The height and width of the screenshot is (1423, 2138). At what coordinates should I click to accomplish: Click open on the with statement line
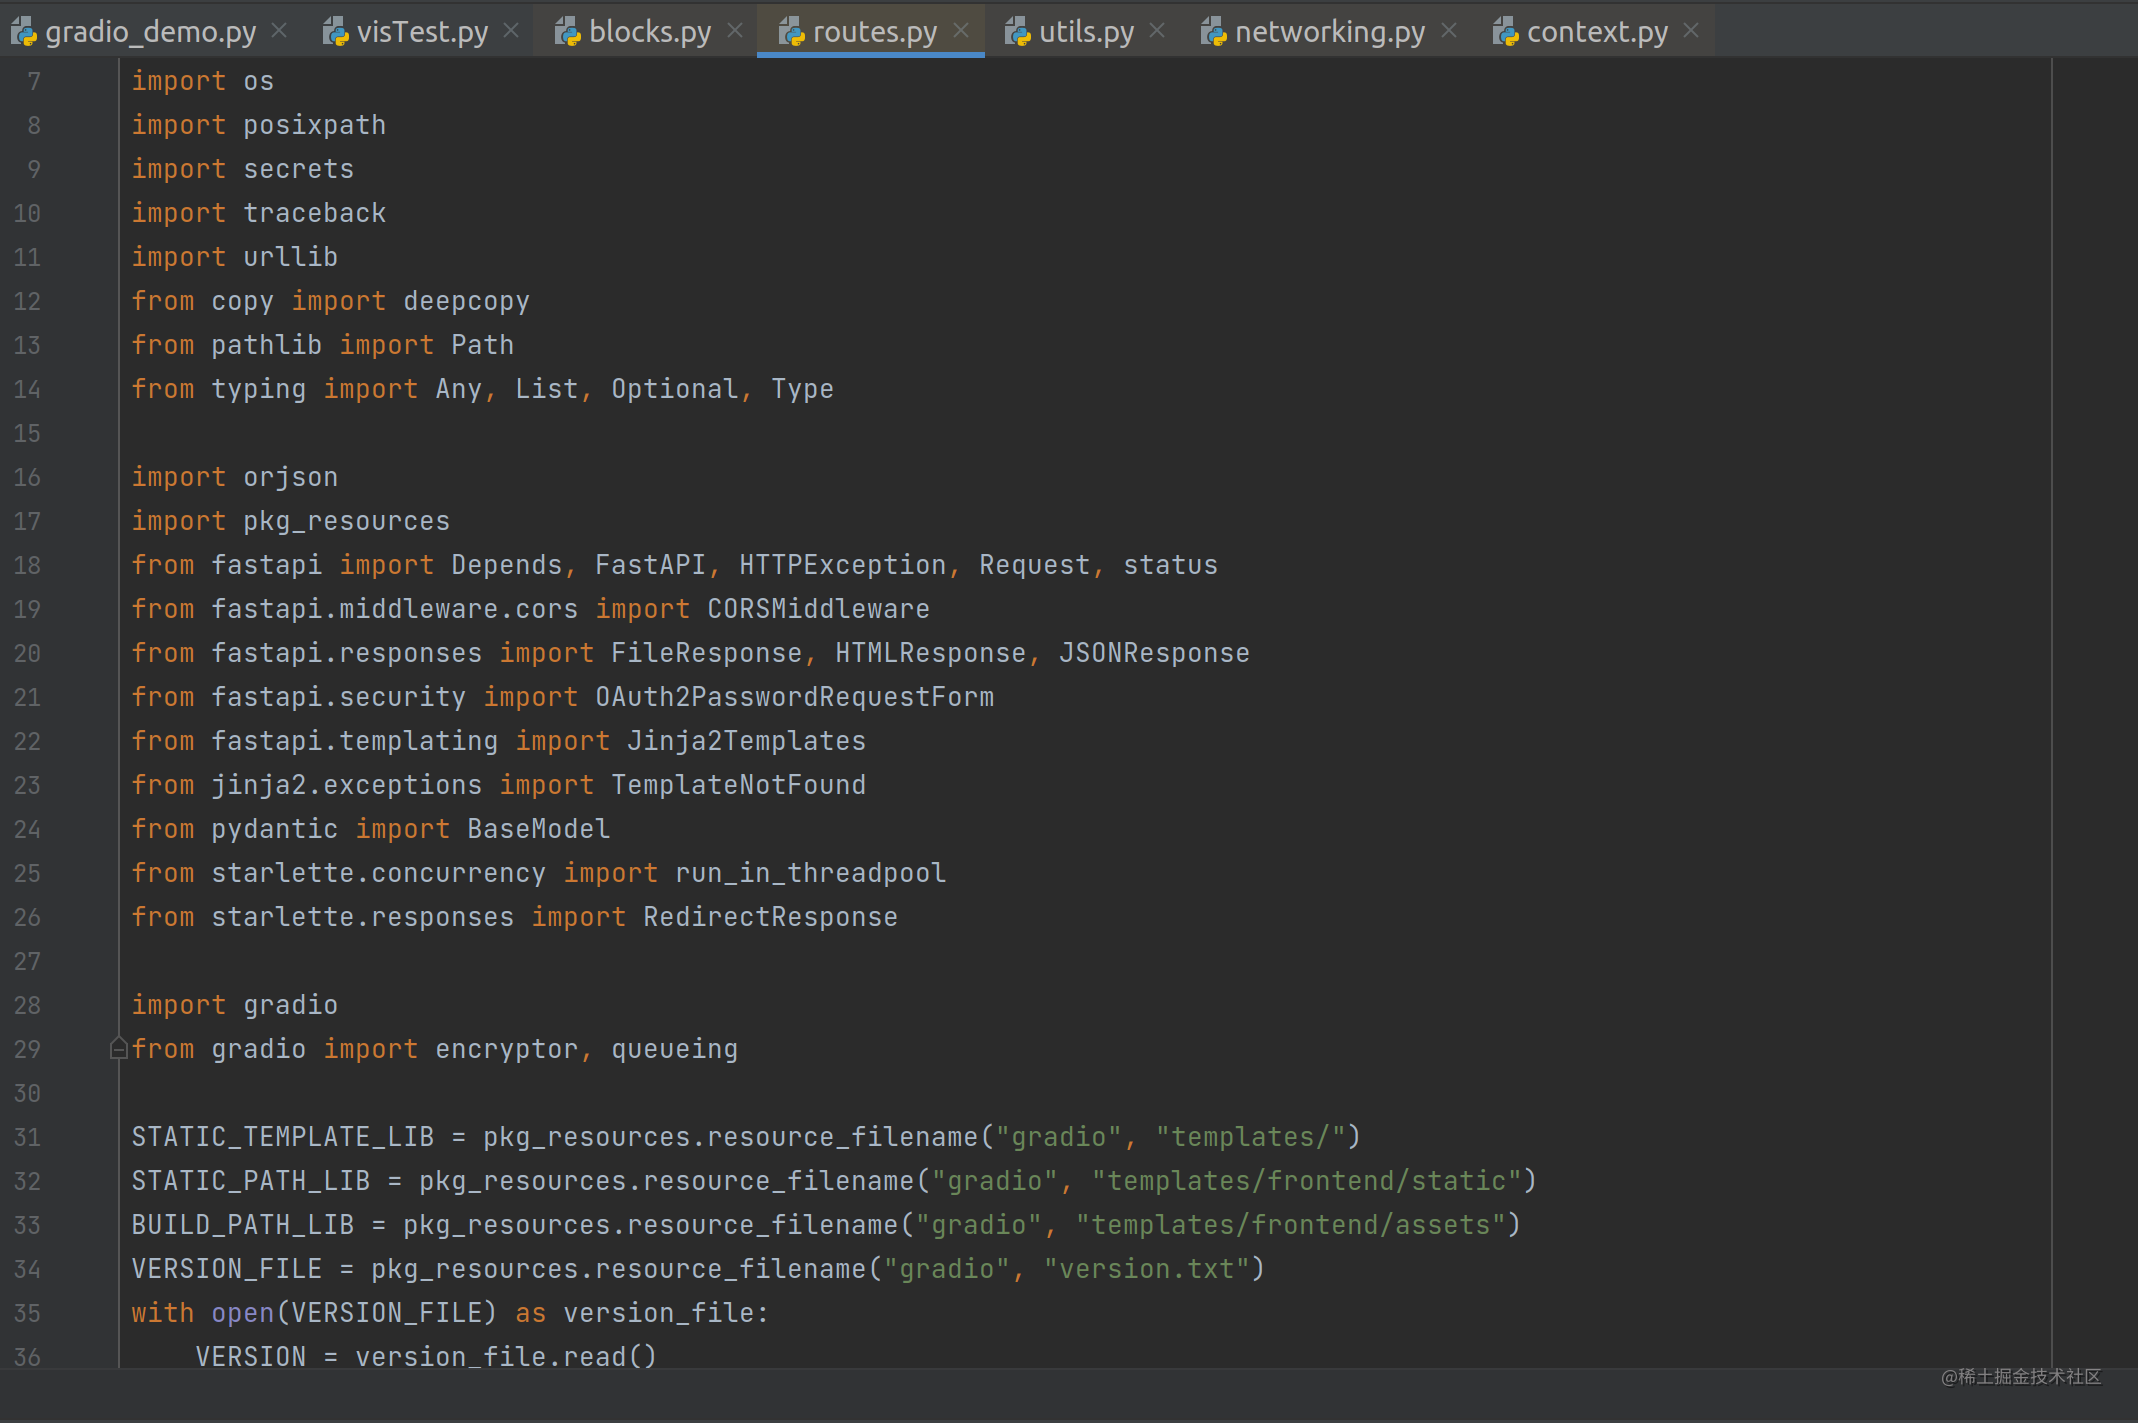tap(243, 1313)
